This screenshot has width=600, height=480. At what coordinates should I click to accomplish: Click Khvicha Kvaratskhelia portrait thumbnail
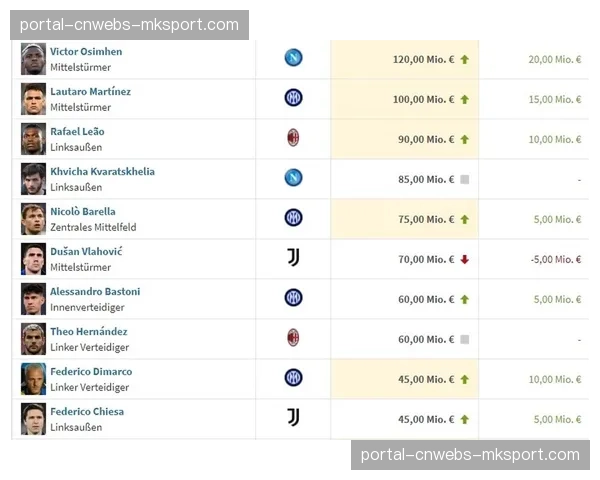(34, 179)
